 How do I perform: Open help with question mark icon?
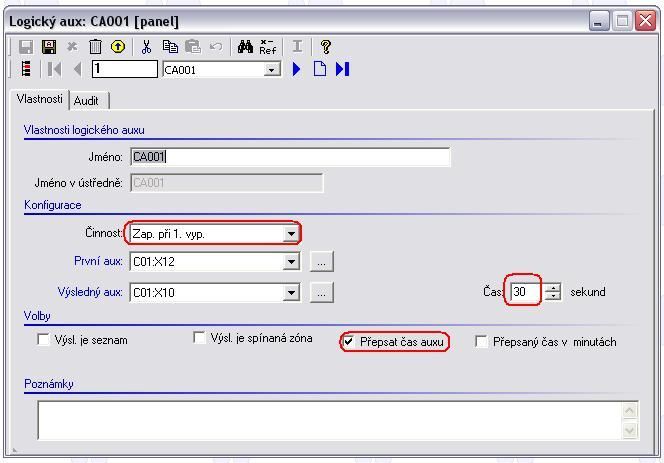point(326,47)
